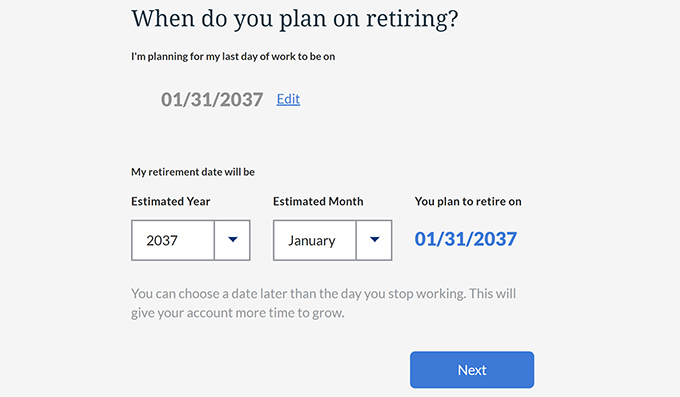The width and height of the screenshot is (680, 397).
Task: Click the Edit link beside the last day date
Action: click(288, 99)
